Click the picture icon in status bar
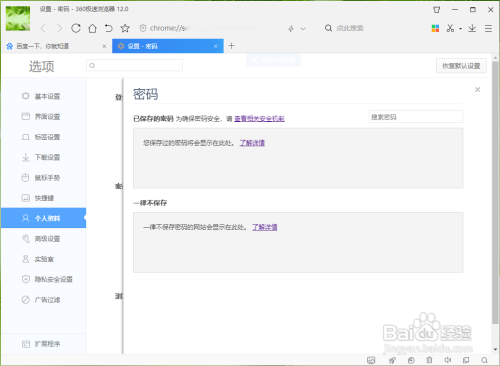 coord(371,360)
